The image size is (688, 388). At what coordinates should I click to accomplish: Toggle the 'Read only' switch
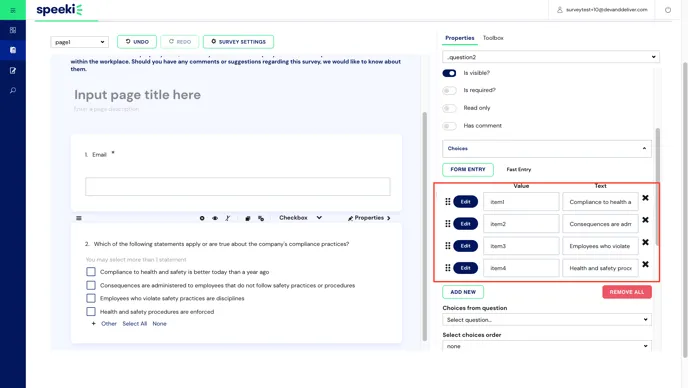click(x=449, y=108)
